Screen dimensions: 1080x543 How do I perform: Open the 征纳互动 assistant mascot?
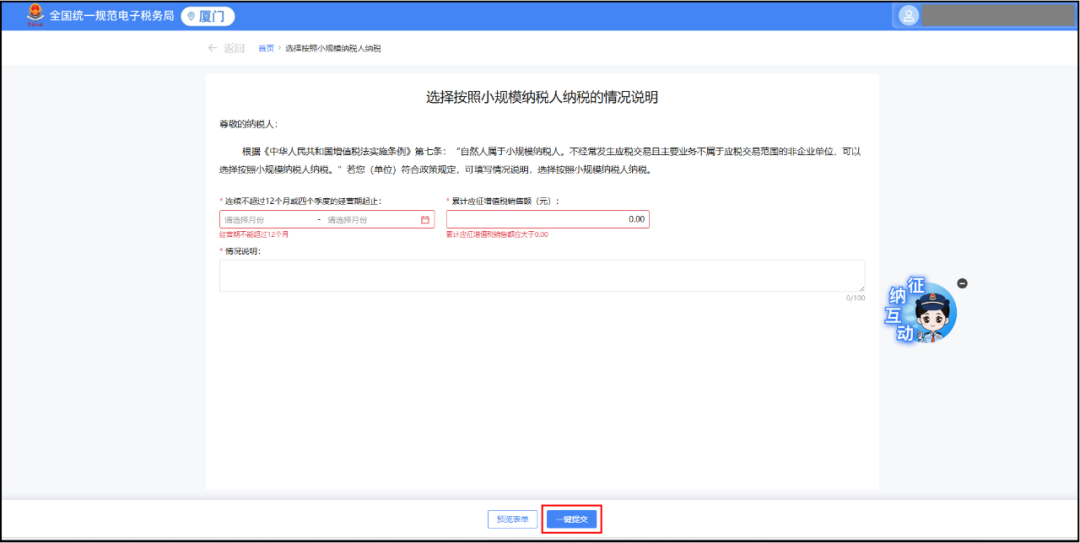coord(924,312)
